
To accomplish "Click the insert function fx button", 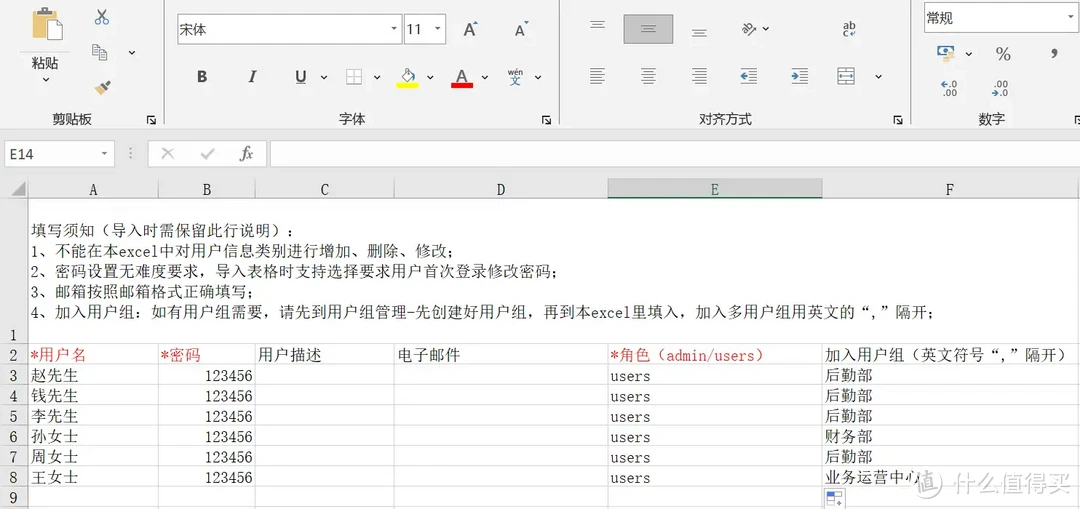I will click(247, 154).
